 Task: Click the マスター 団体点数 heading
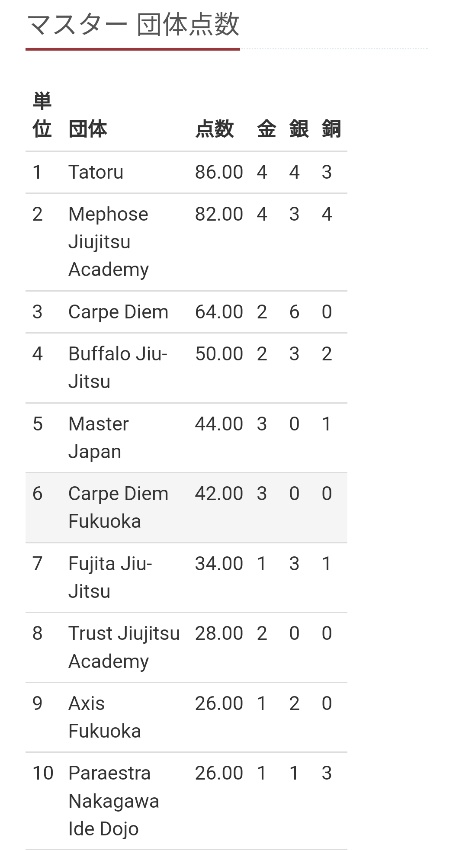(133, 25)
